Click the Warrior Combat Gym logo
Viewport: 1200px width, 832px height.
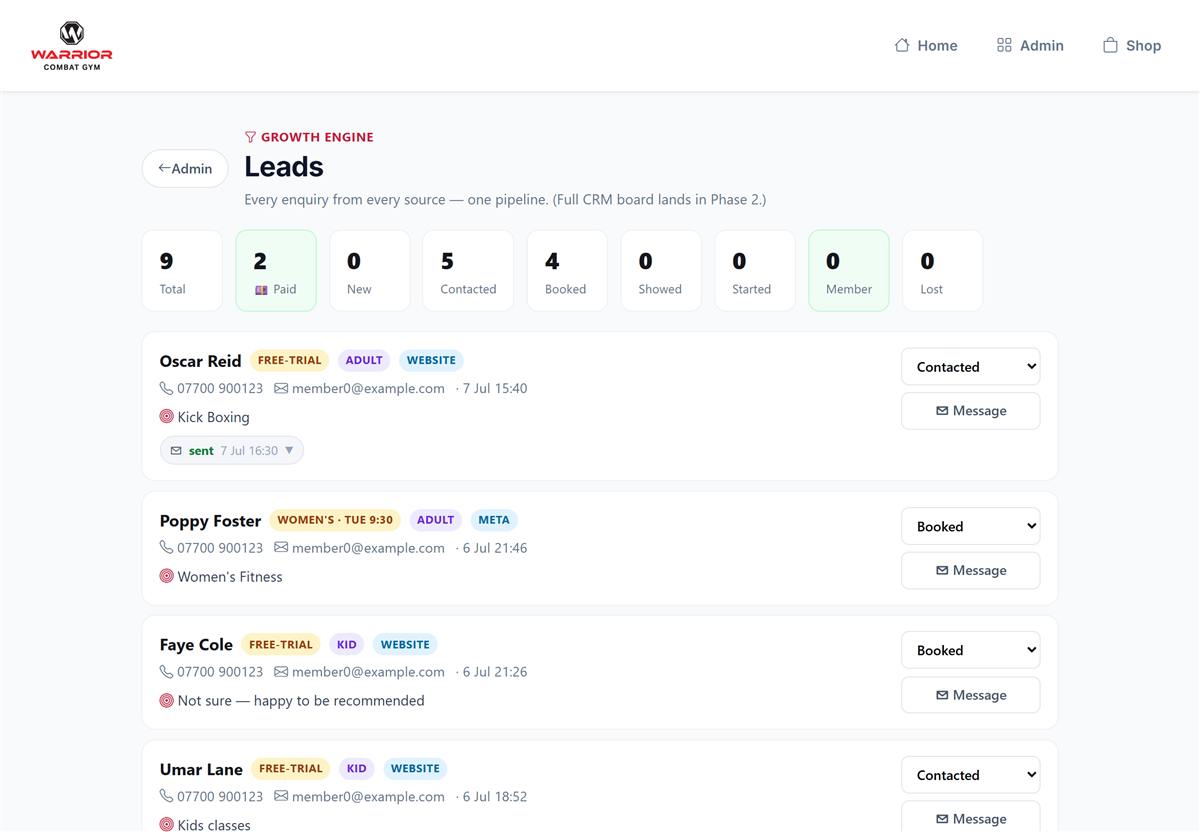(x=72, y=45)
